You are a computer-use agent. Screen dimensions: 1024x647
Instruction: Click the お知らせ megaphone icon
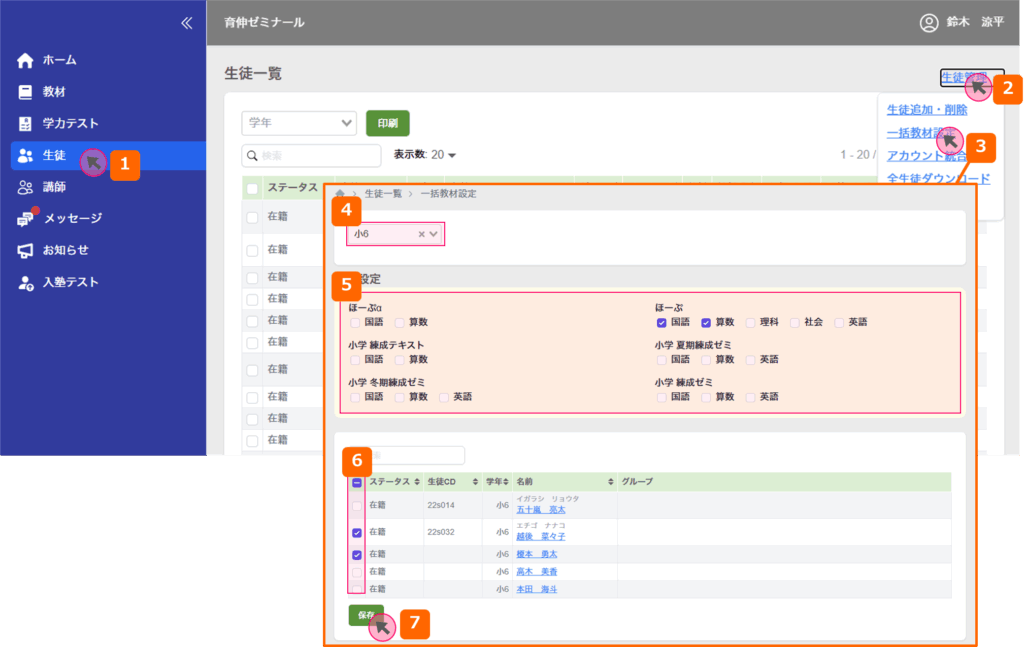pyautogui.click(x=26, y=250)
